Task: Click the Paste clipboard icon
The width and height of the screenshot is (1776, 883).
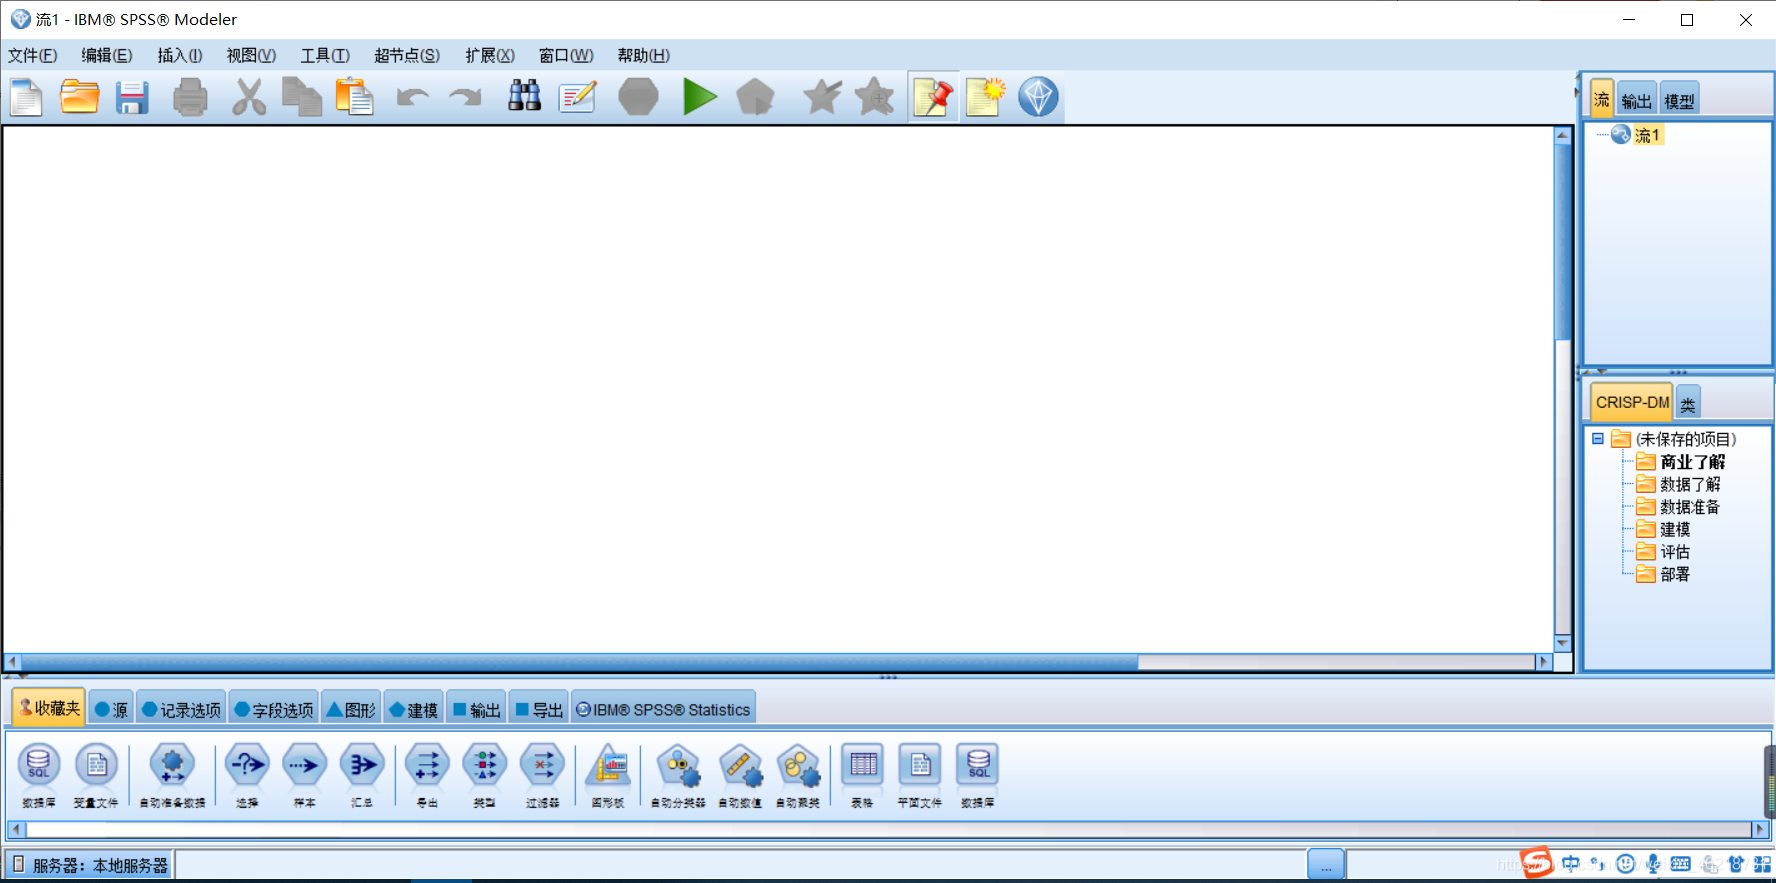Action: click(354, 97)
